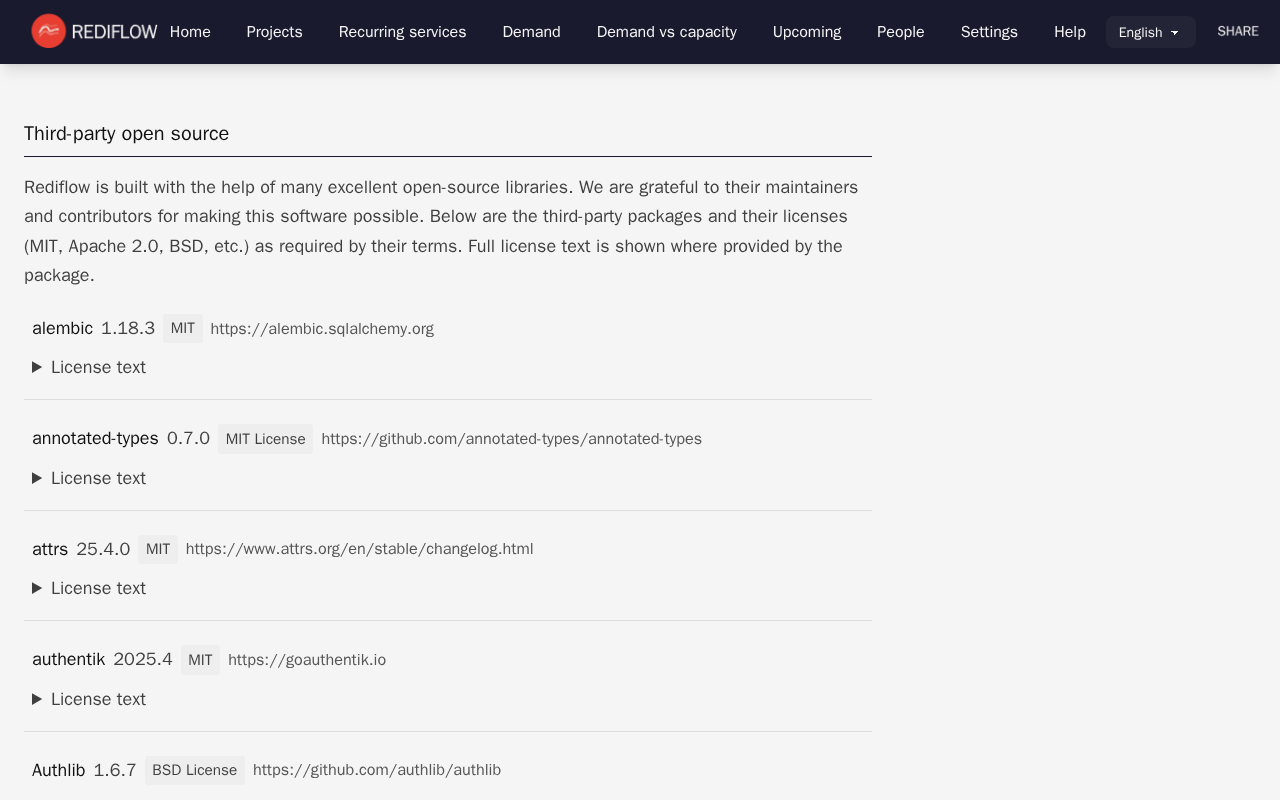This screenshot has height=800, width=1280.
Task: Open the People page
Action: 900,32
